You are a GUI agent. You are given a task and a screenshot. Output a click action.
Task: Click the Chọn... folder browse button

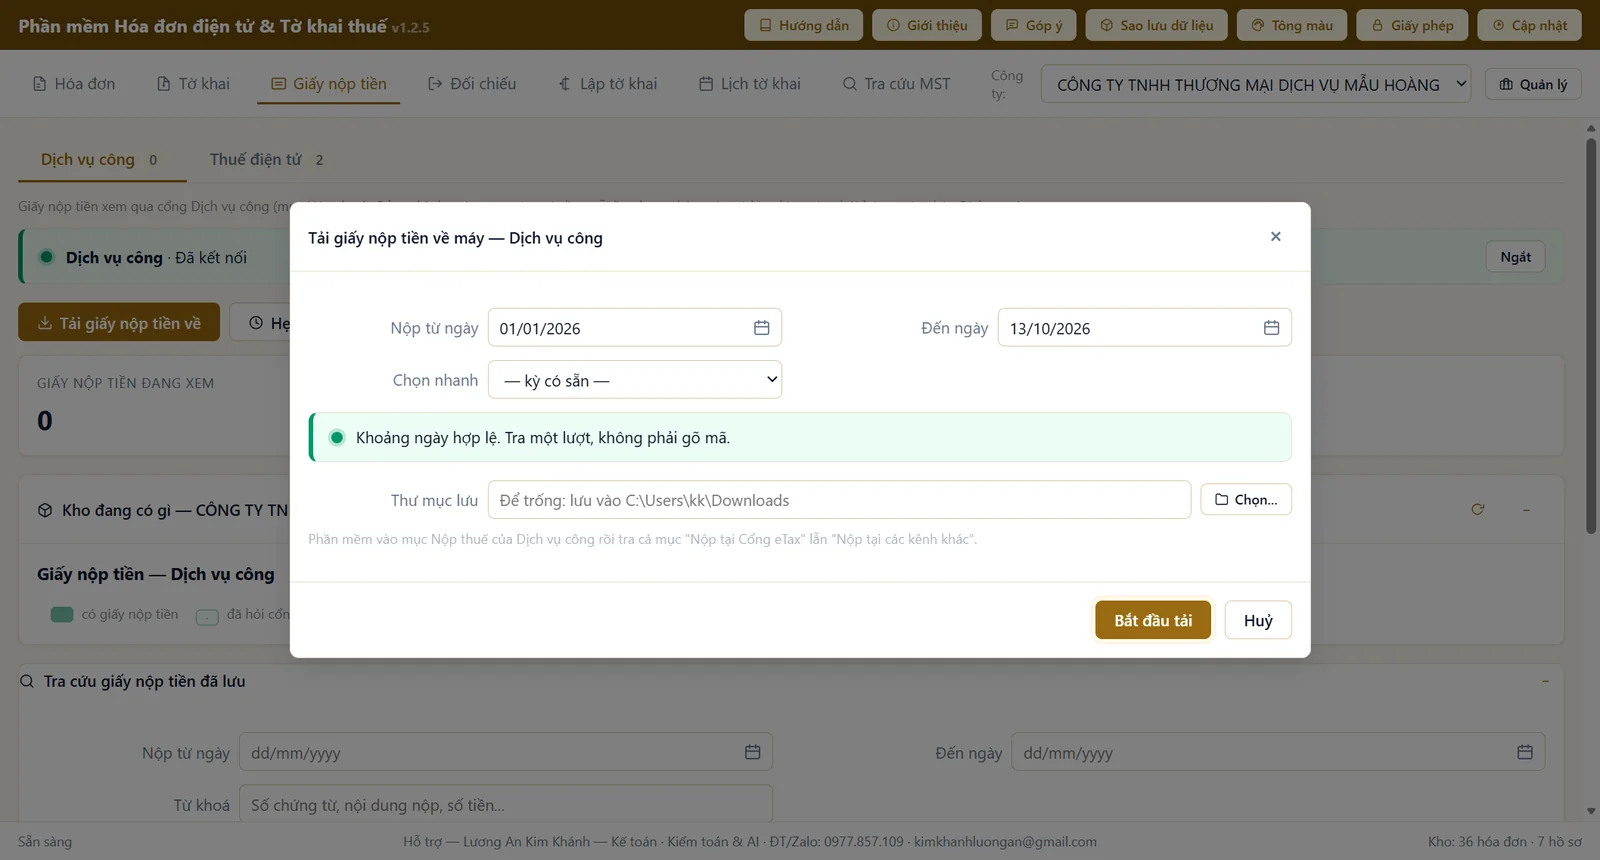(1246, 500)
